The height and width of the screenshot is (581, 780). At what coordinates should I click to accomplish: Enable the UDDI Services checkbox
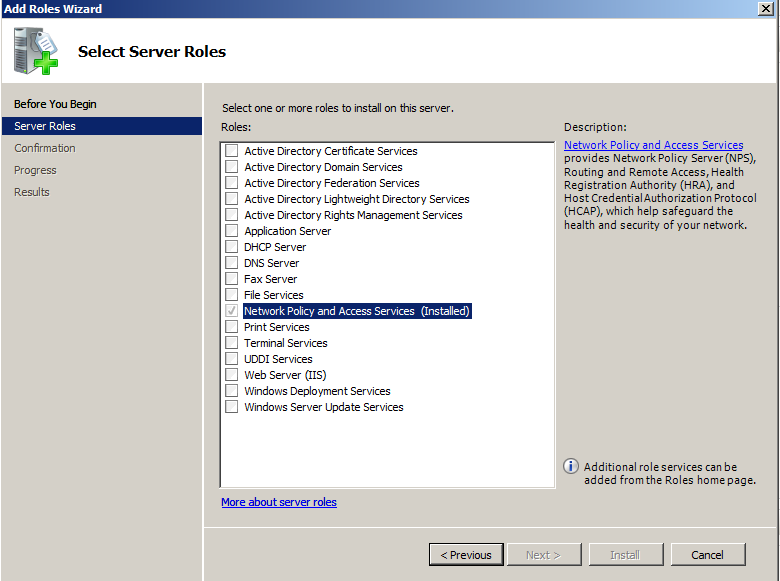(231, 359)
